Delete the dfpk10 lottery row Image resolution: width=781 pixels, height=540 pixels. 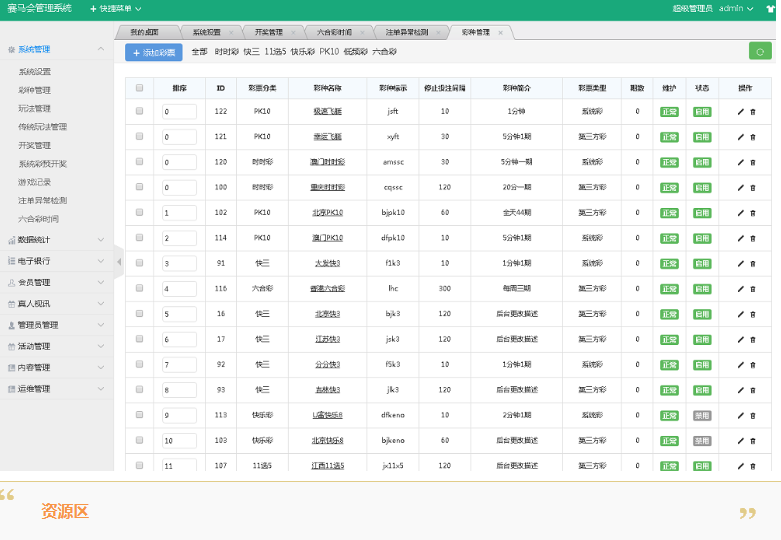tap(753, 239)
